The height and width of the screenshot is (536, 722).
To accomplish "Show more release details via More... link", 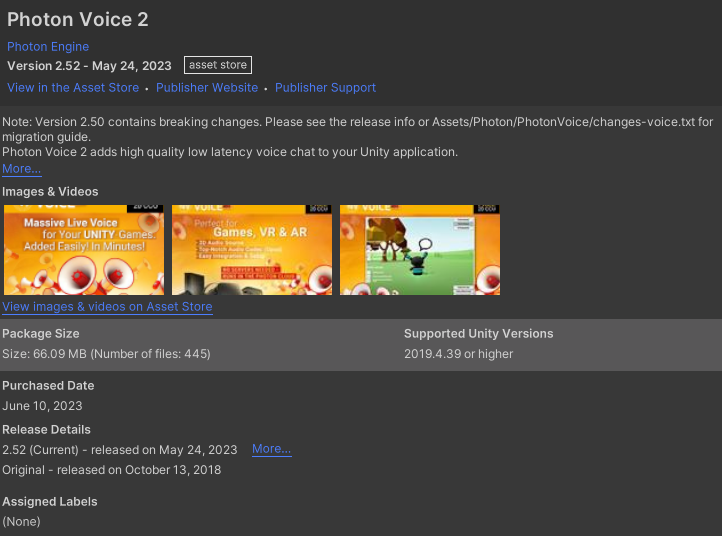I will click(x=272, y=449).
